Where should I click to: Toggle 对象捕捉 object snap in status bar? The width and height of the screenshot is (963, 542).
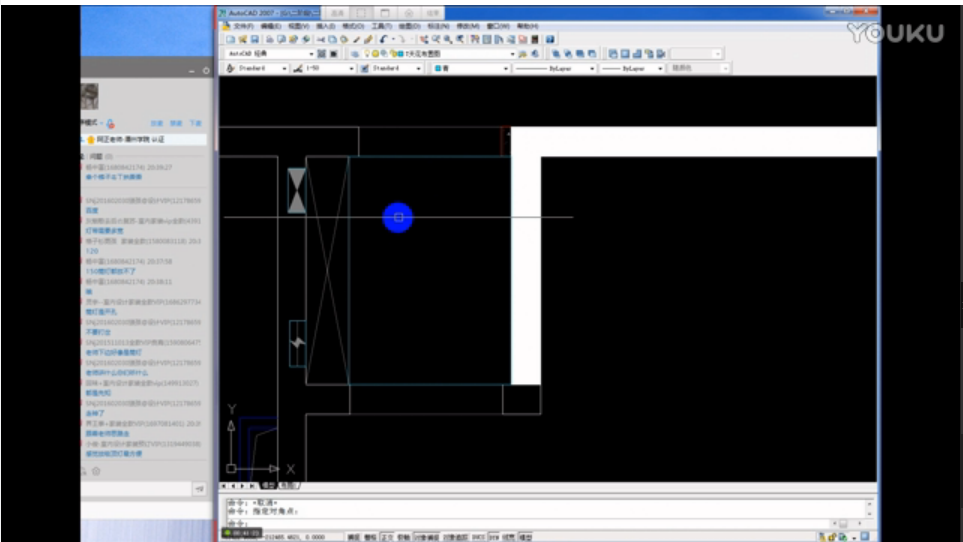(426, 537)
